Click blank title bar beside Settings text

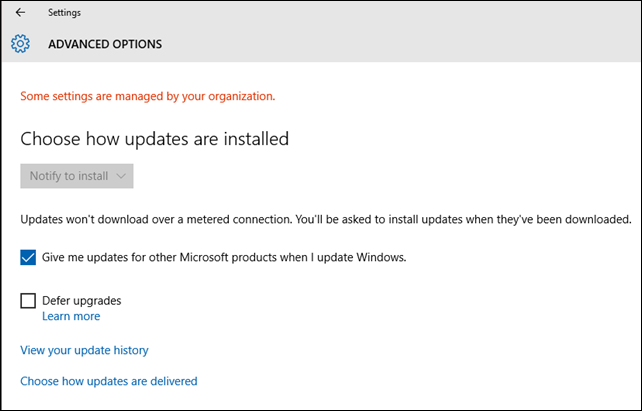(x=360, y=13)
